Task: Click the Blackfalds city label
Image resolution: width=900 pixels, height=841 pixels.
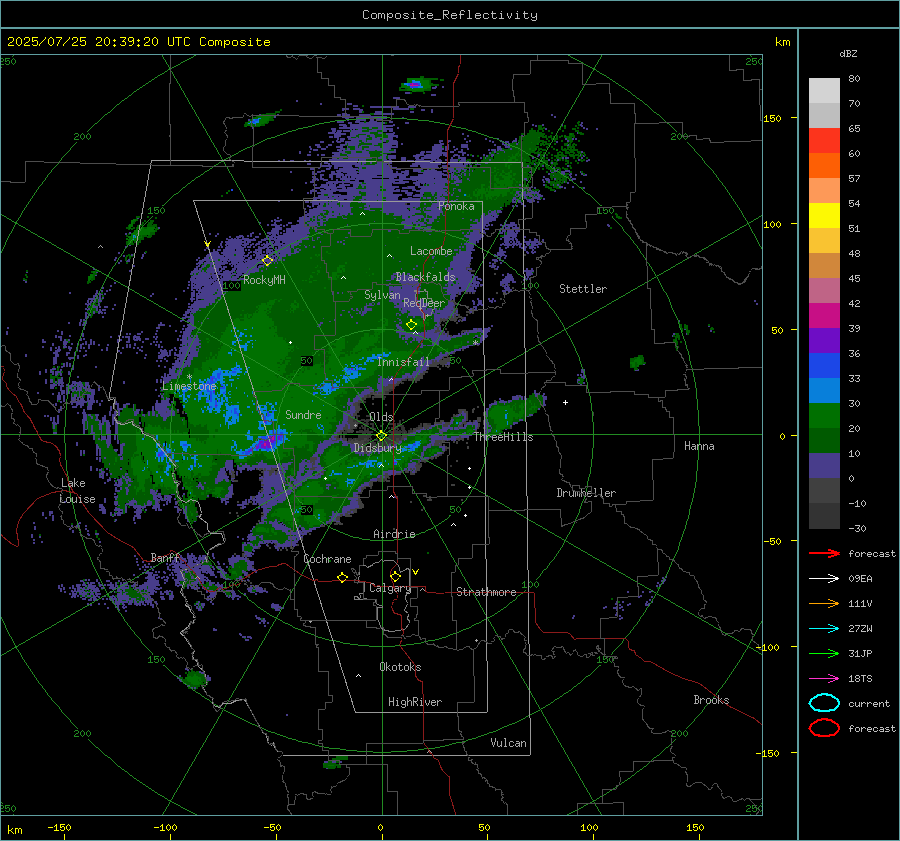Action: [x=425, y=277]
